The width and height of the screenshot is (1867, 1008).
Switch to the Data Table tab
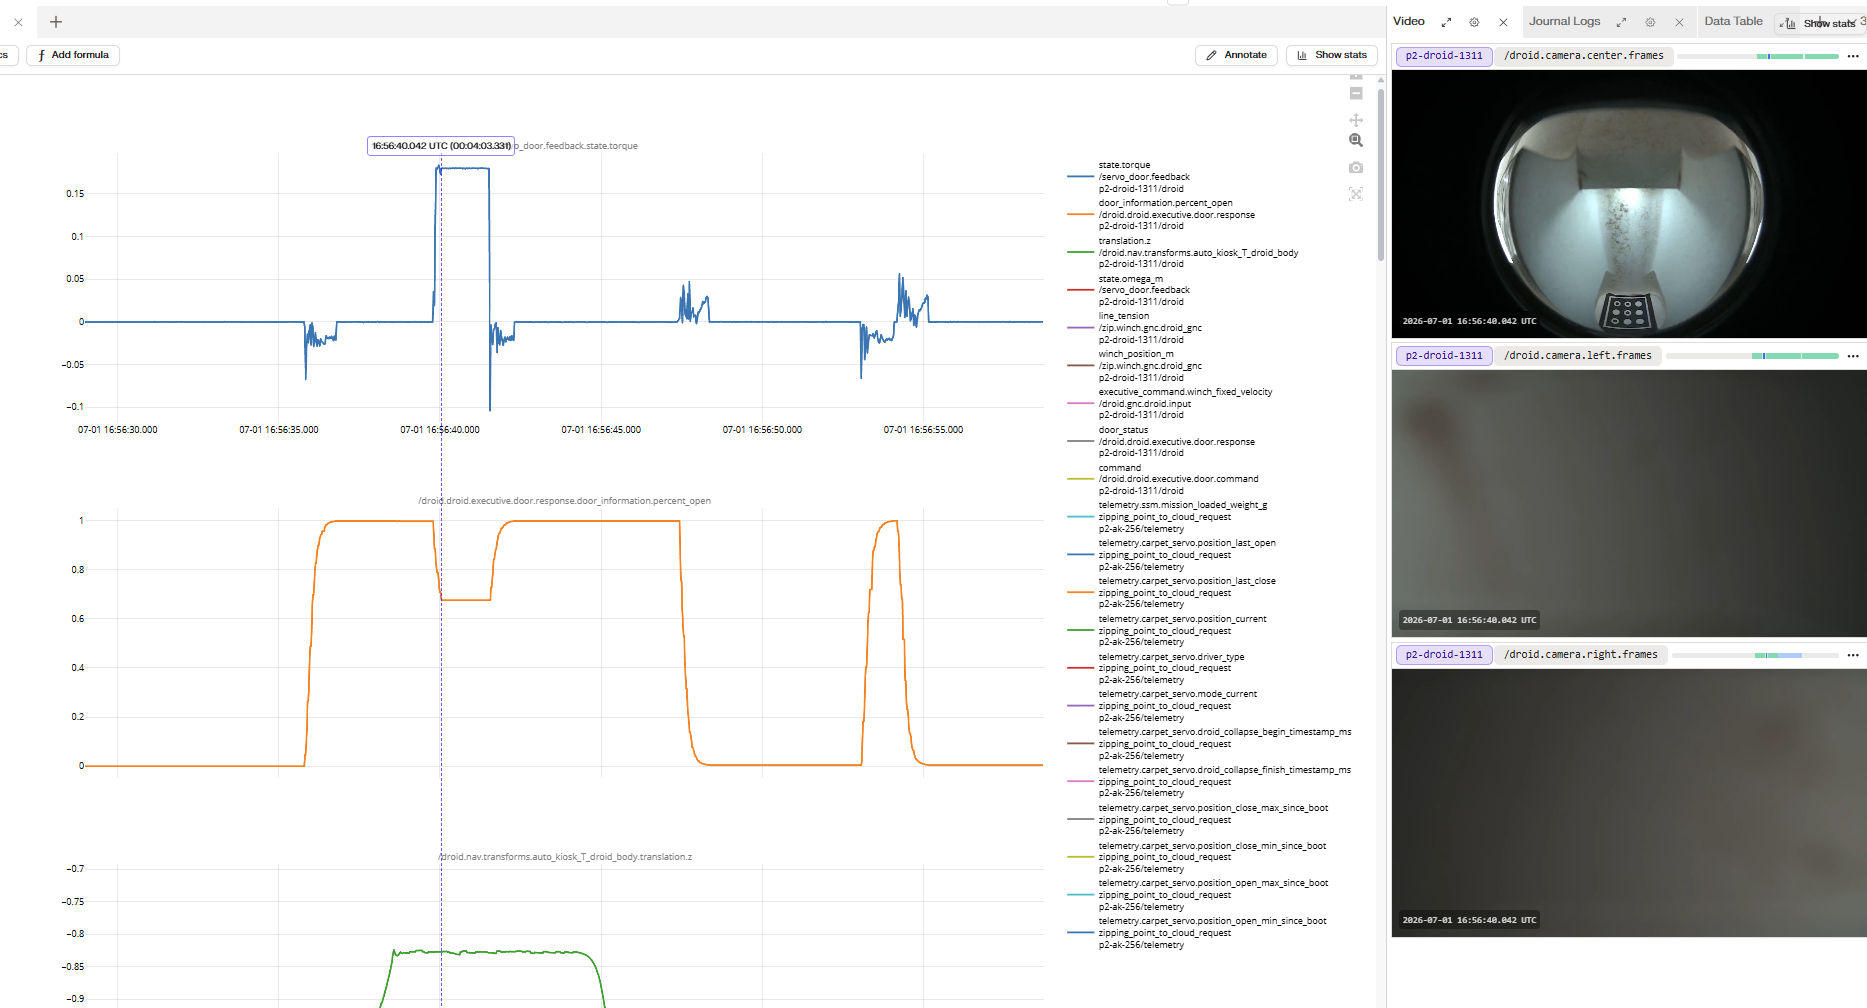coord(1733,21)
